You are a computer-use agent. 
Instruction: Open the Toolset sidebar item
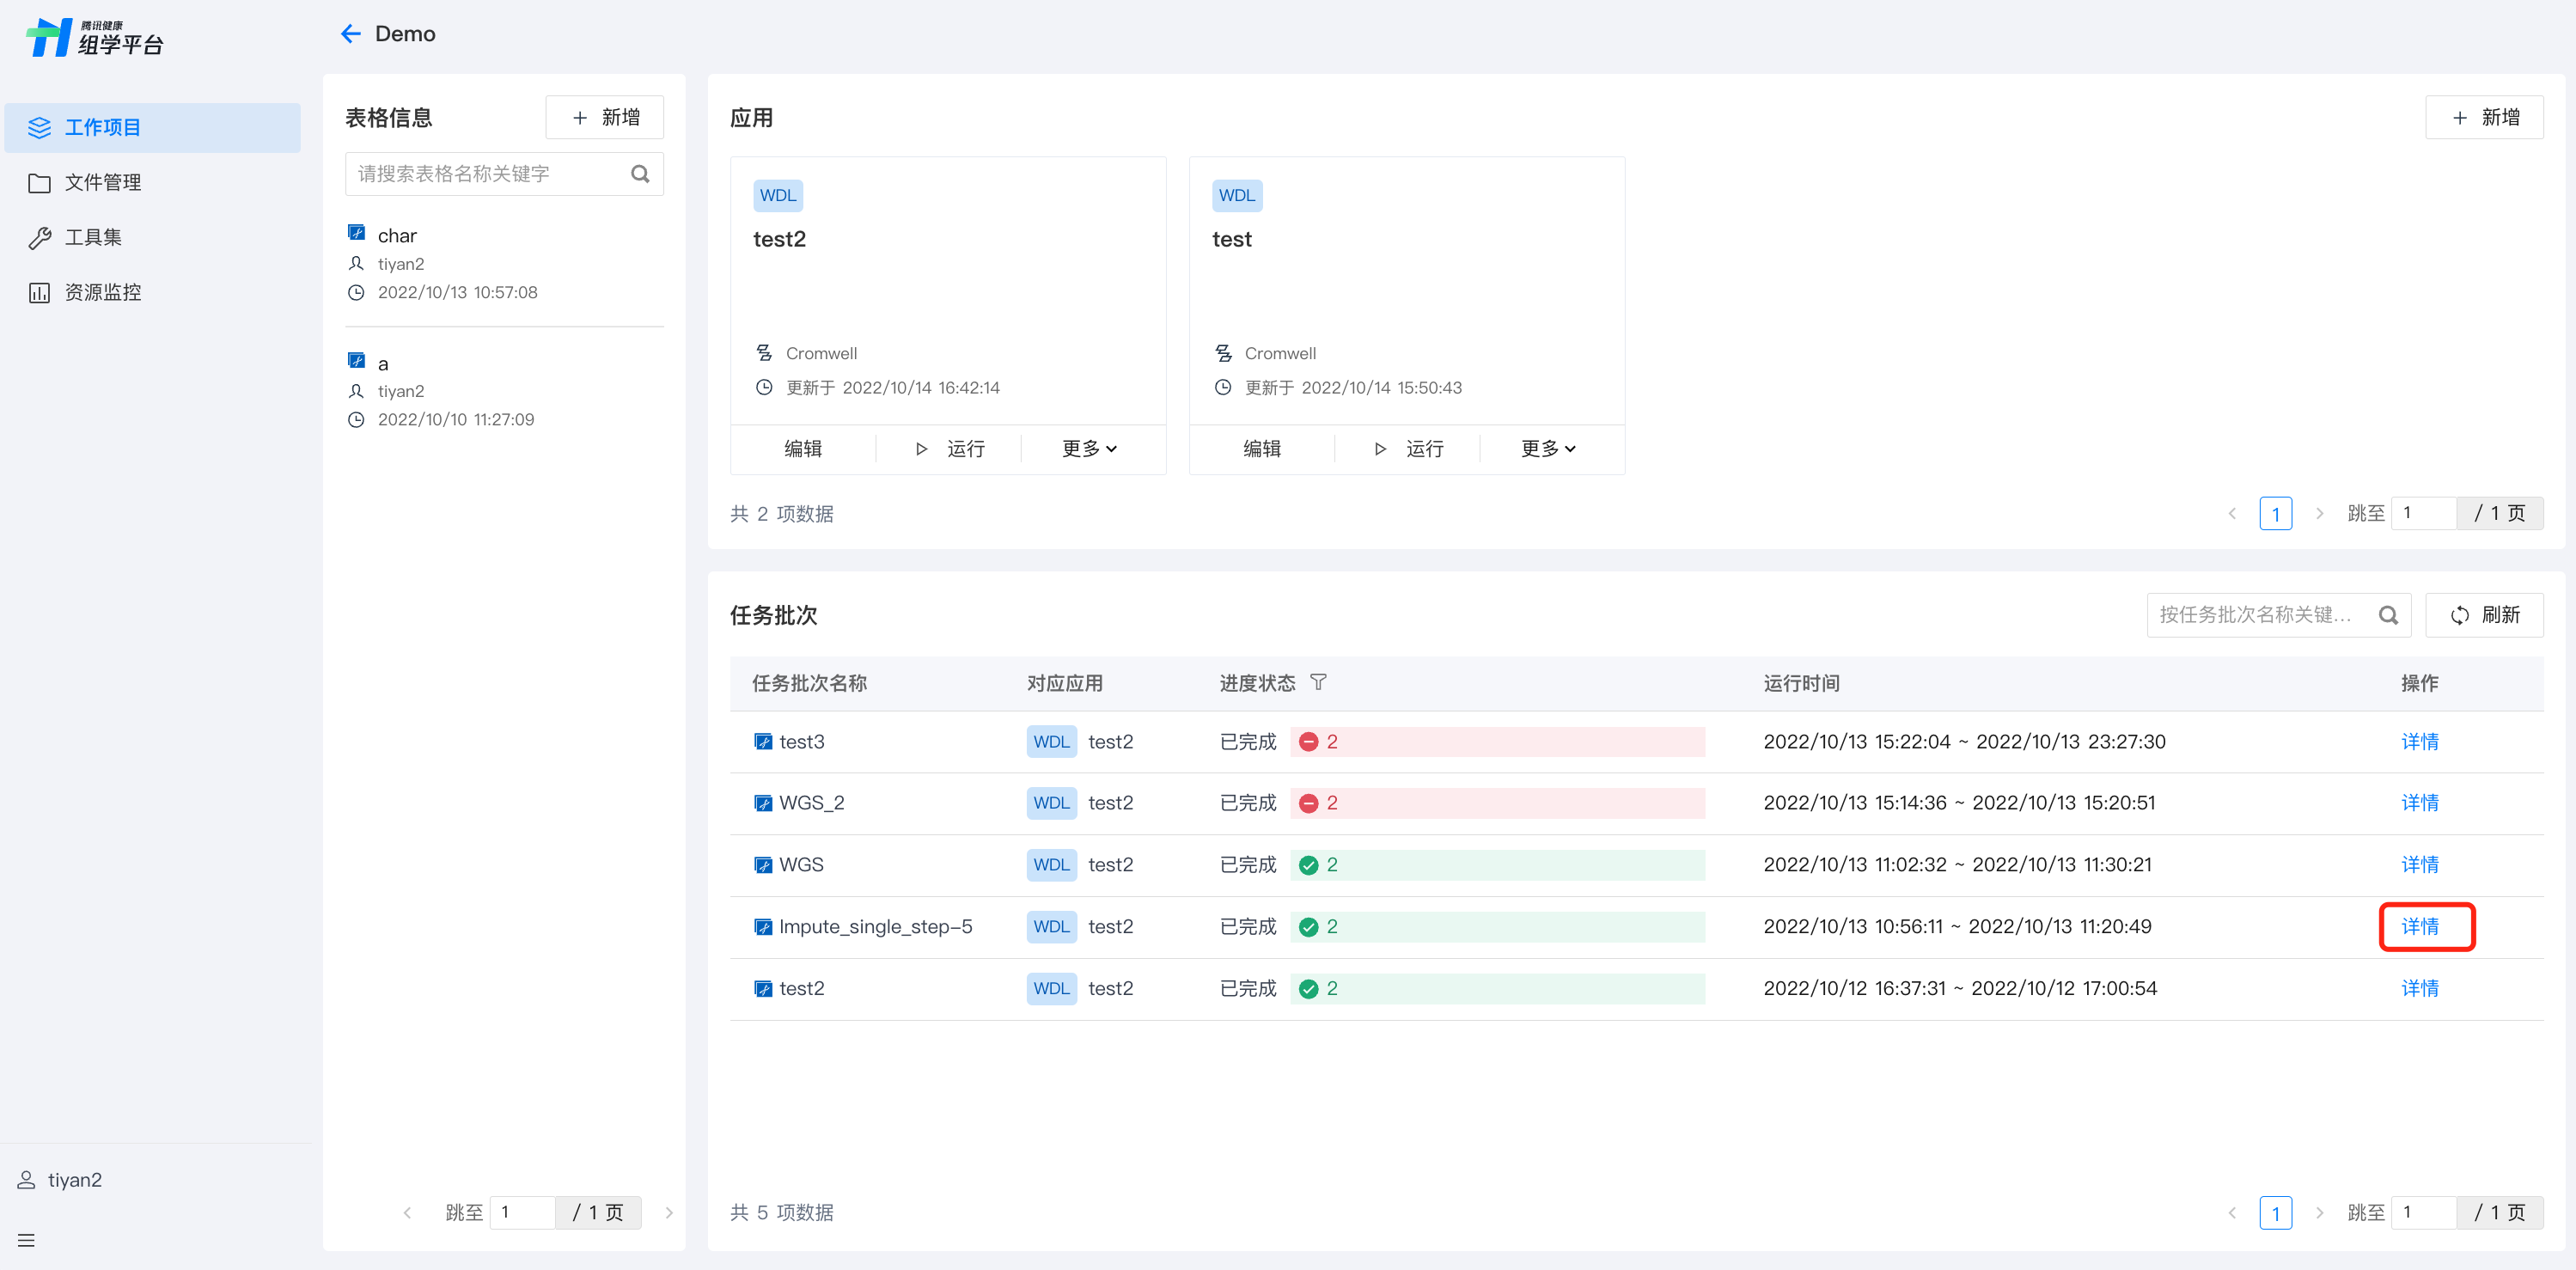92,238
